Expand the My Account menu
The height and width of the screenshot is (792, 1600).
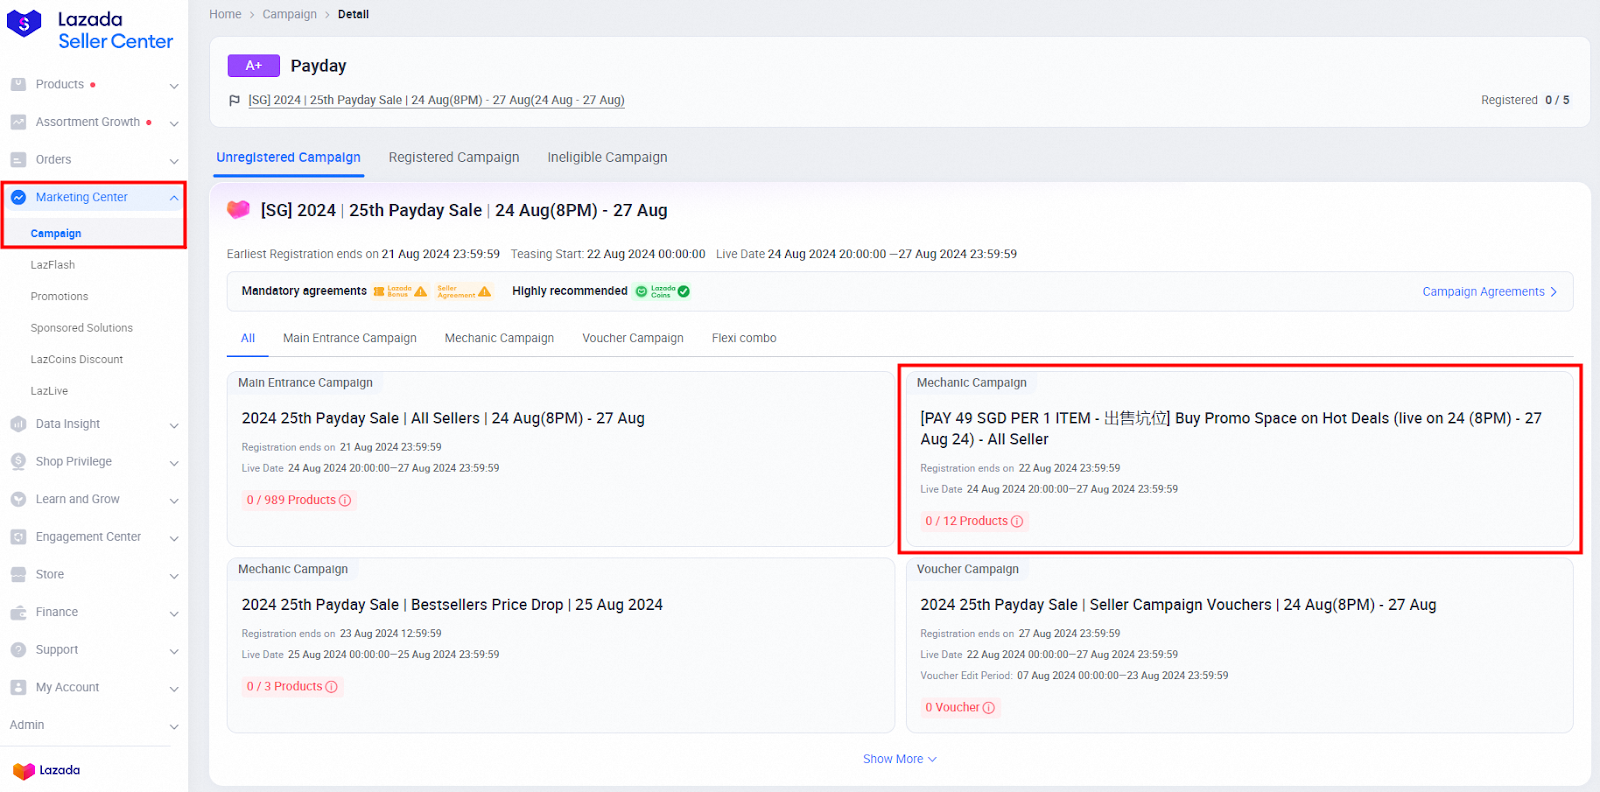pyautogui.click(x=174, y=688)
